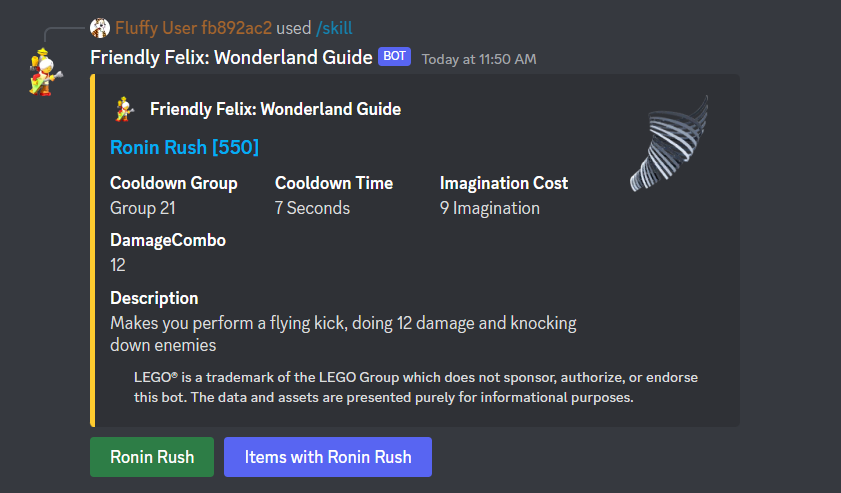The height and width of the screenshot is (493, 841).
Task: Click the 7 Seconds cooldown value
Action: pos(312,208)
